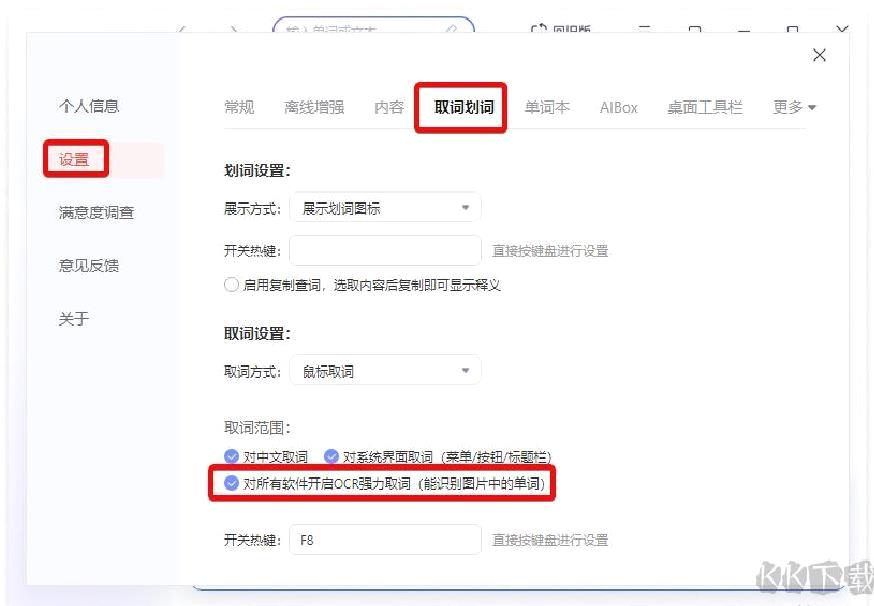The image size is (874, 606).
Task: Open 个人信息 in the sidebar
Action: [89, 105]
